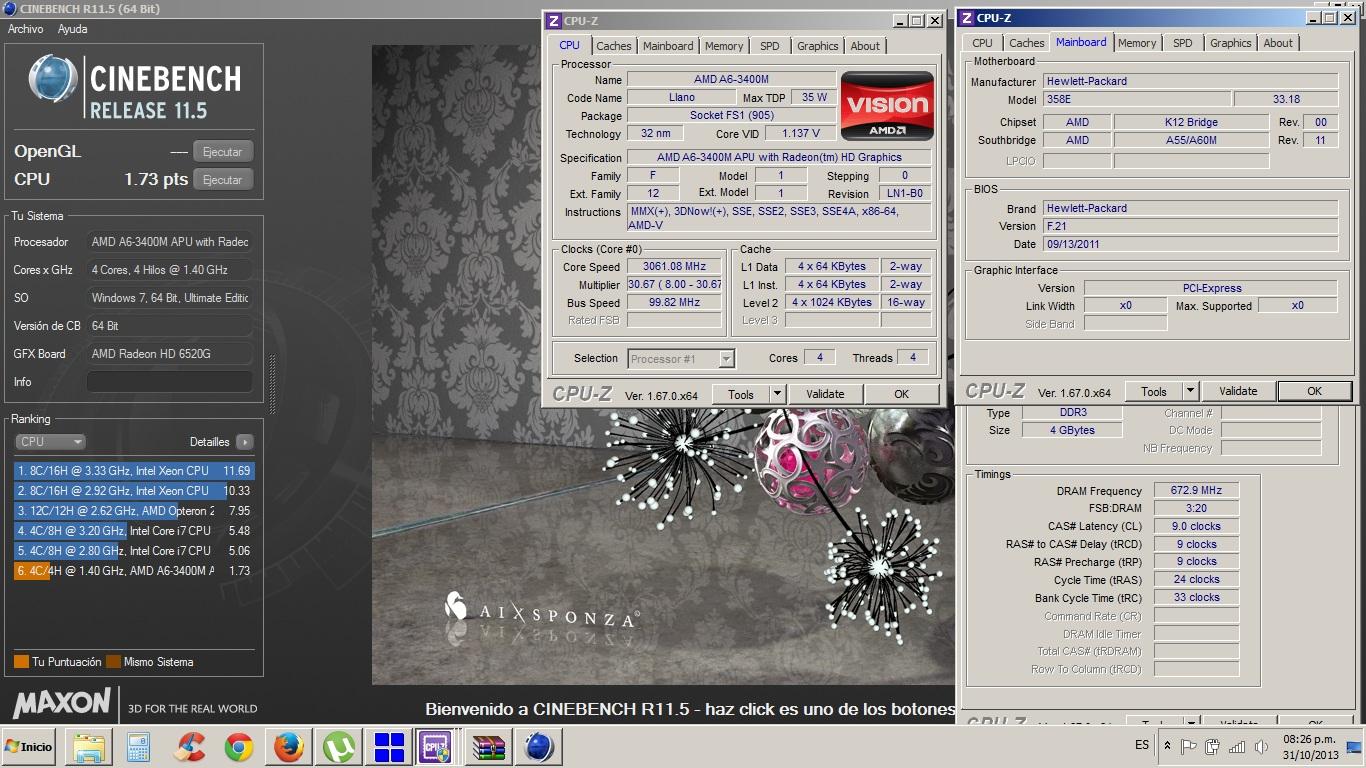Viewport: 1366px width, 768px height.
Task: Click the Tu Puntuación orange legend swatch
Action: click(21, 662)
